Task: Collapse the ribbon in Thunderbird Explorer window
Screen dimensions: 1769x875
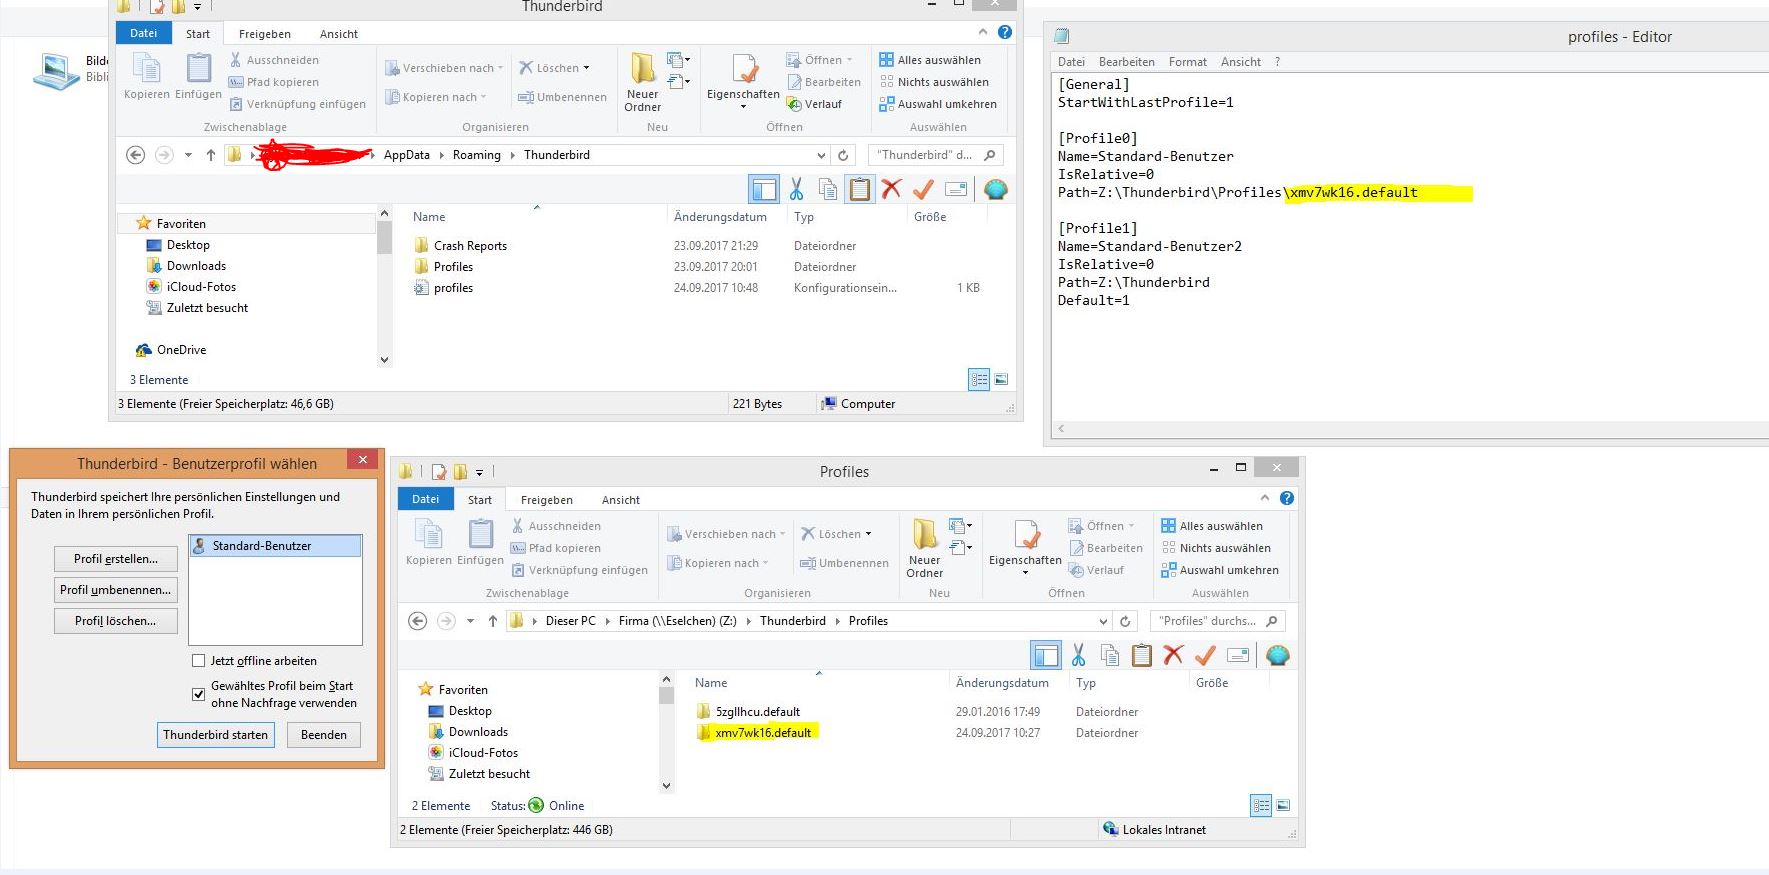Action: click(x=983, y=32)
